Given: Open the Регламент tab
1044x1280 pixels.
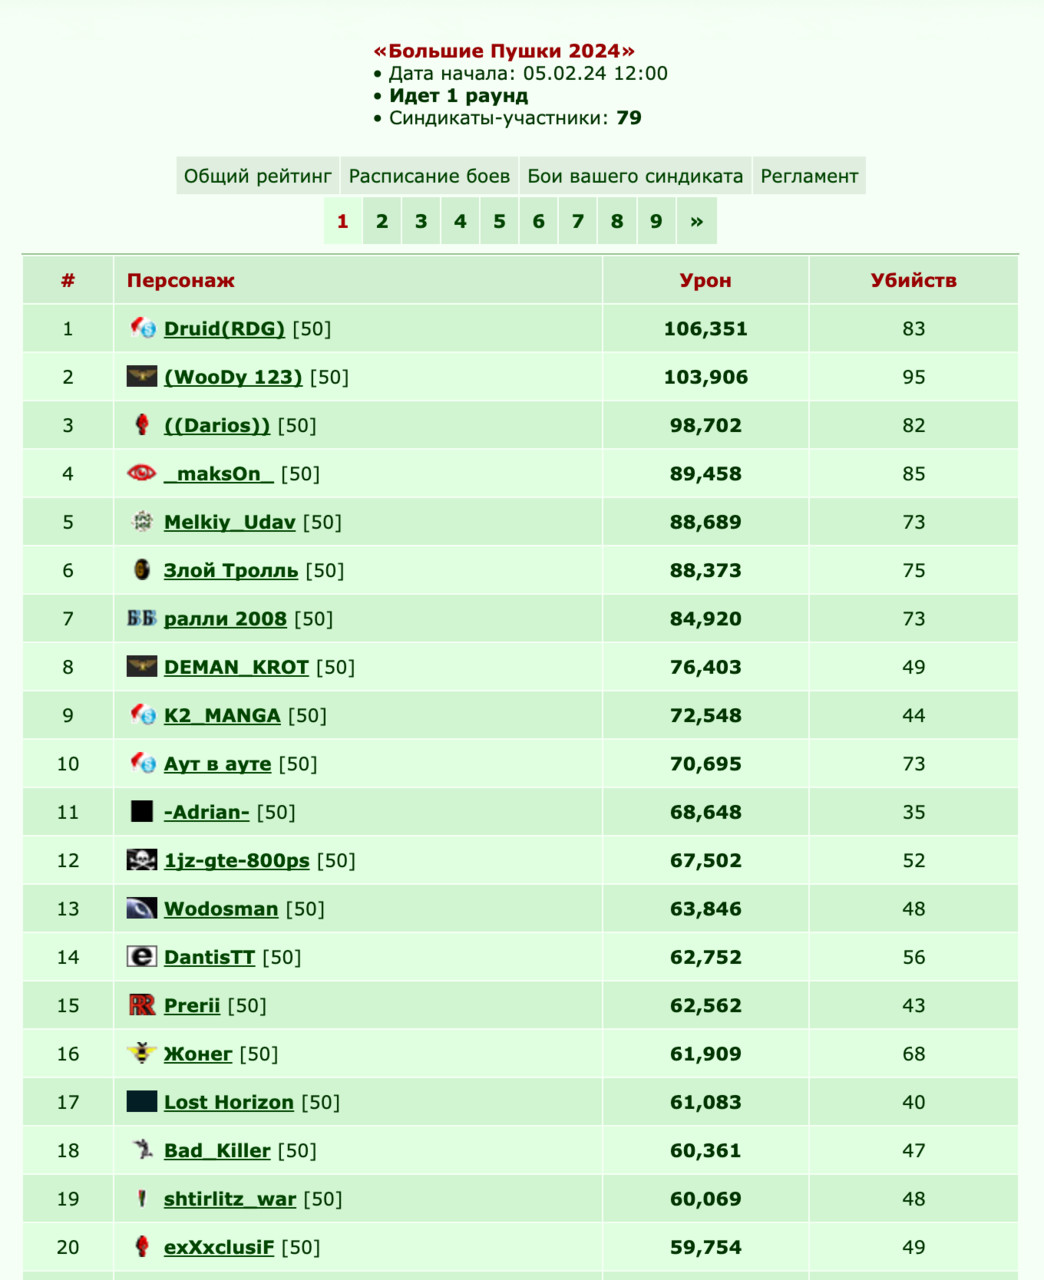Looking at the screenshot, I should click(x=809, y=176).
